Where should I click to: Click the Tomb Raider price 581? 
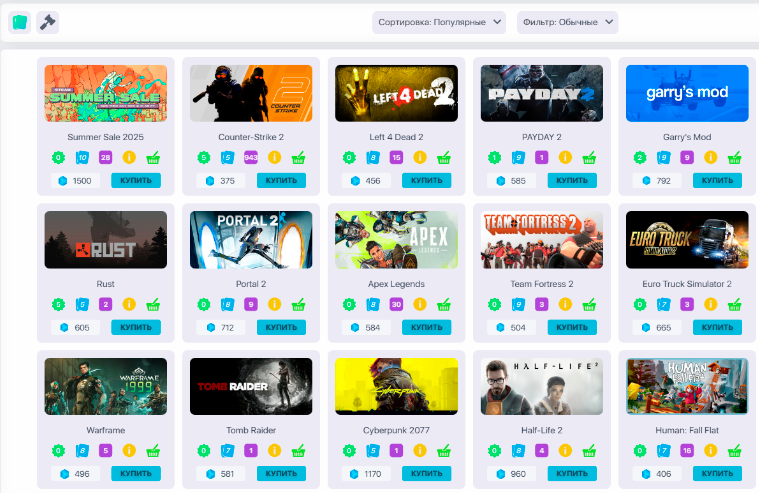click(x=221, y=474)
